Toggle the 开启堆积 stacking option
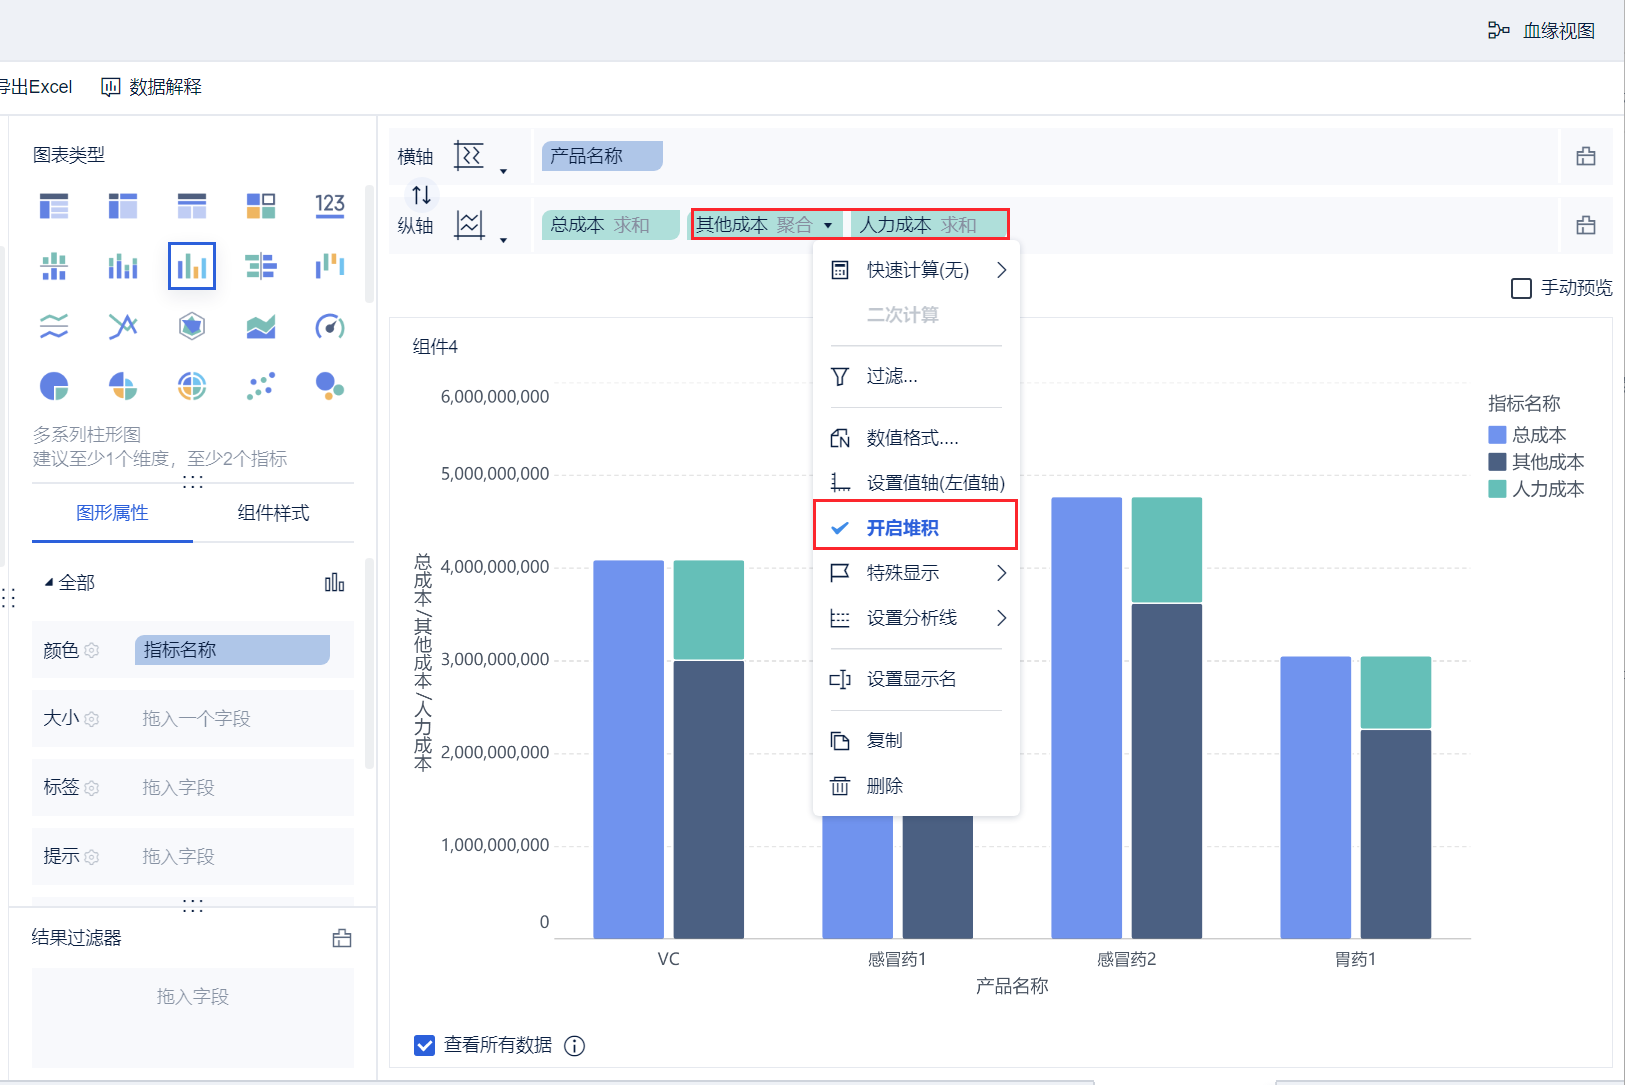Image resolution: width=1625 pixels, height=1085 pixels. coord(915,527)
